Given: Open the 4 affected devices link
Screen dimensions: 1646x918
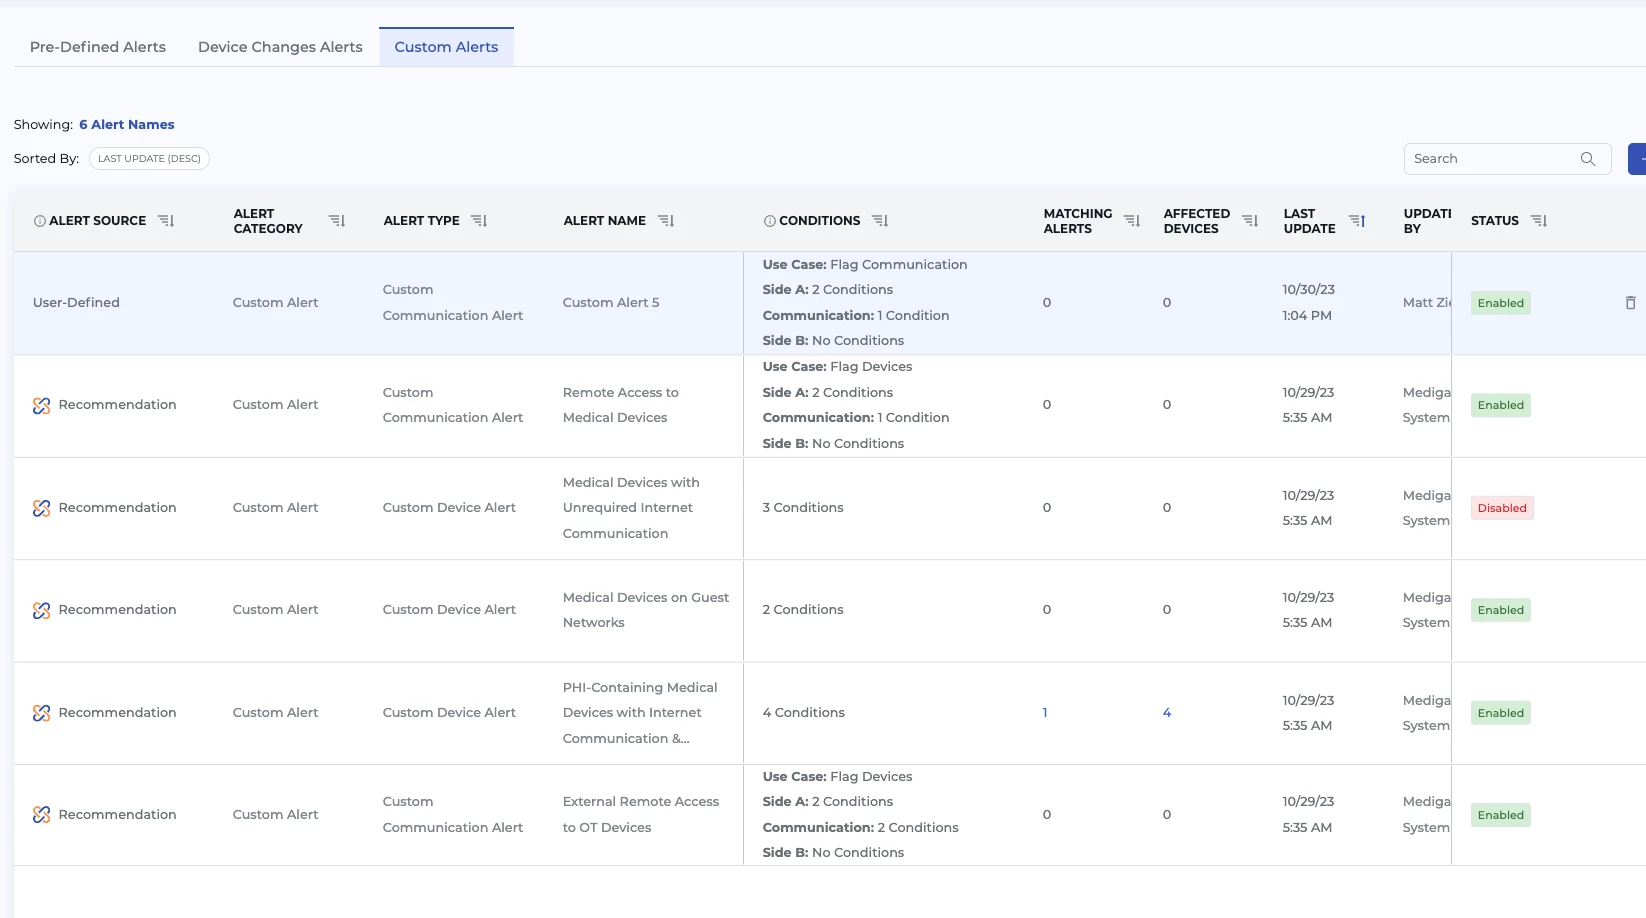Looking at the screenshot, I should tap(1166, 713).
